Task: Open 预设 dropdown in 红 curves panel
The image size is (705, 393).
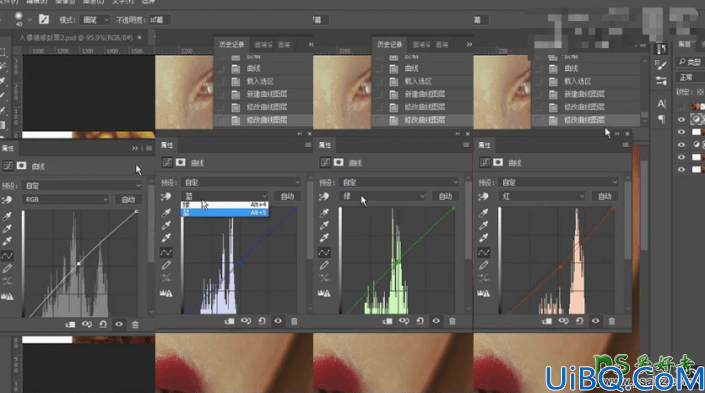Action: click(x=558, y=182)
